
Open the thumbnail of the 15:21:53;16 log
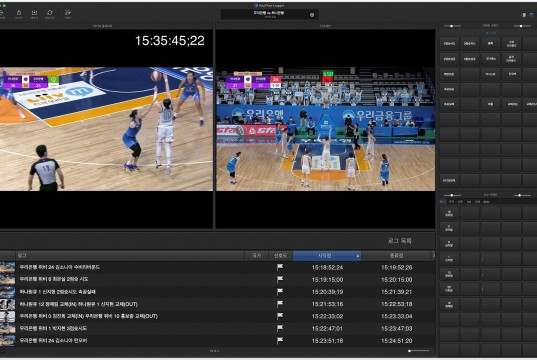7,304
